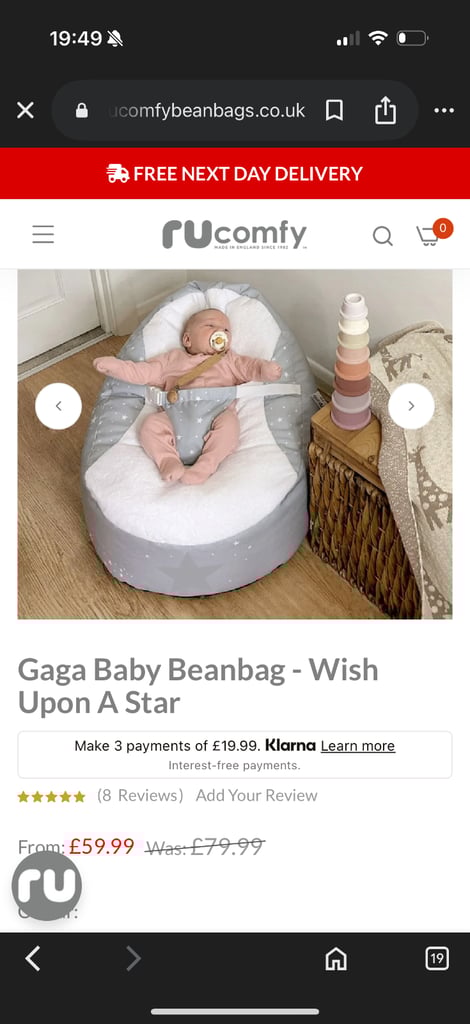The height and width of the screenshot is (1024, 470).
Task: Open the shopping cart icon
Action: (x=433, y=233)
